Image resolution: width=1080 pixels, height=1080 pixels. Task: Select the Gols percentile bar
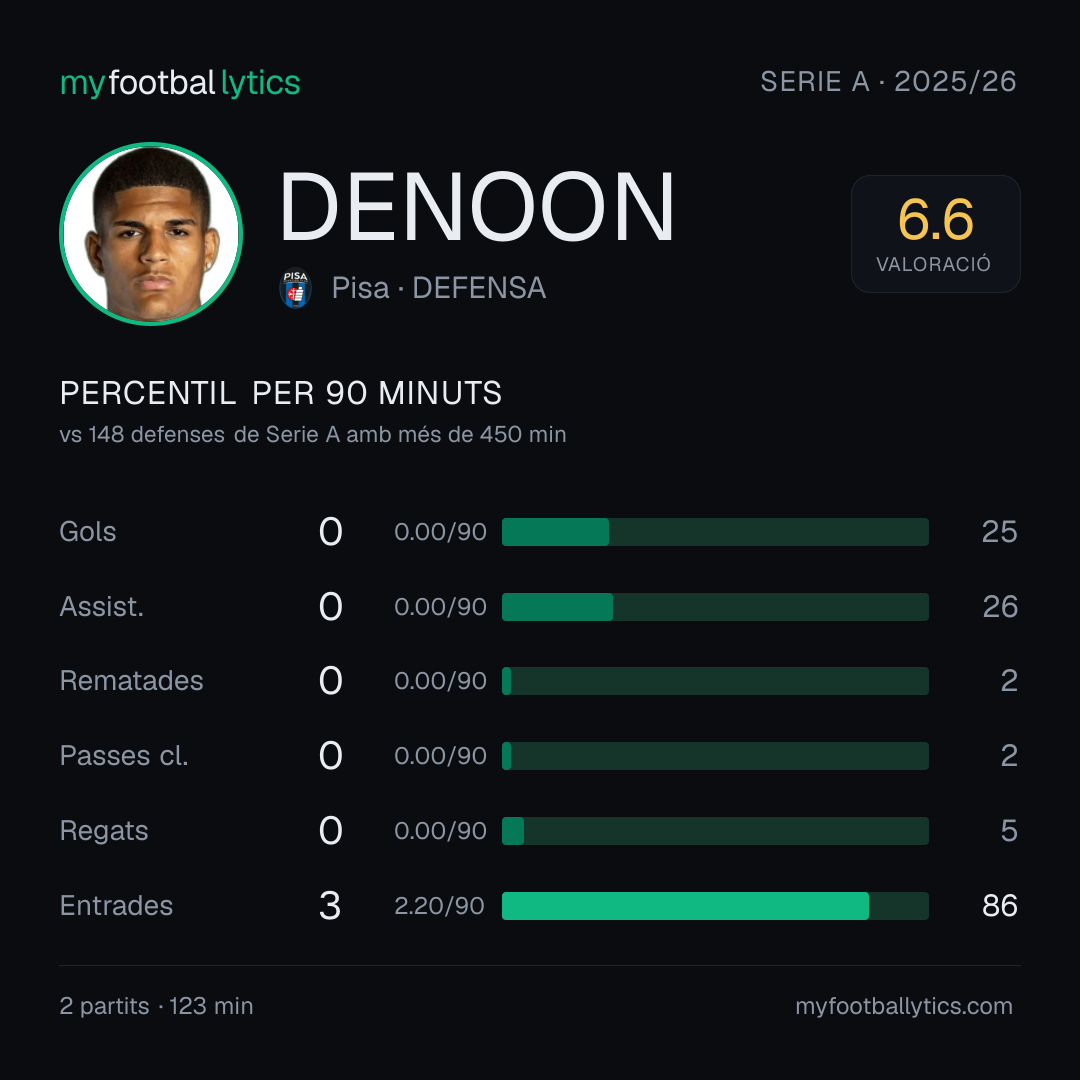(x=715, y=532)
